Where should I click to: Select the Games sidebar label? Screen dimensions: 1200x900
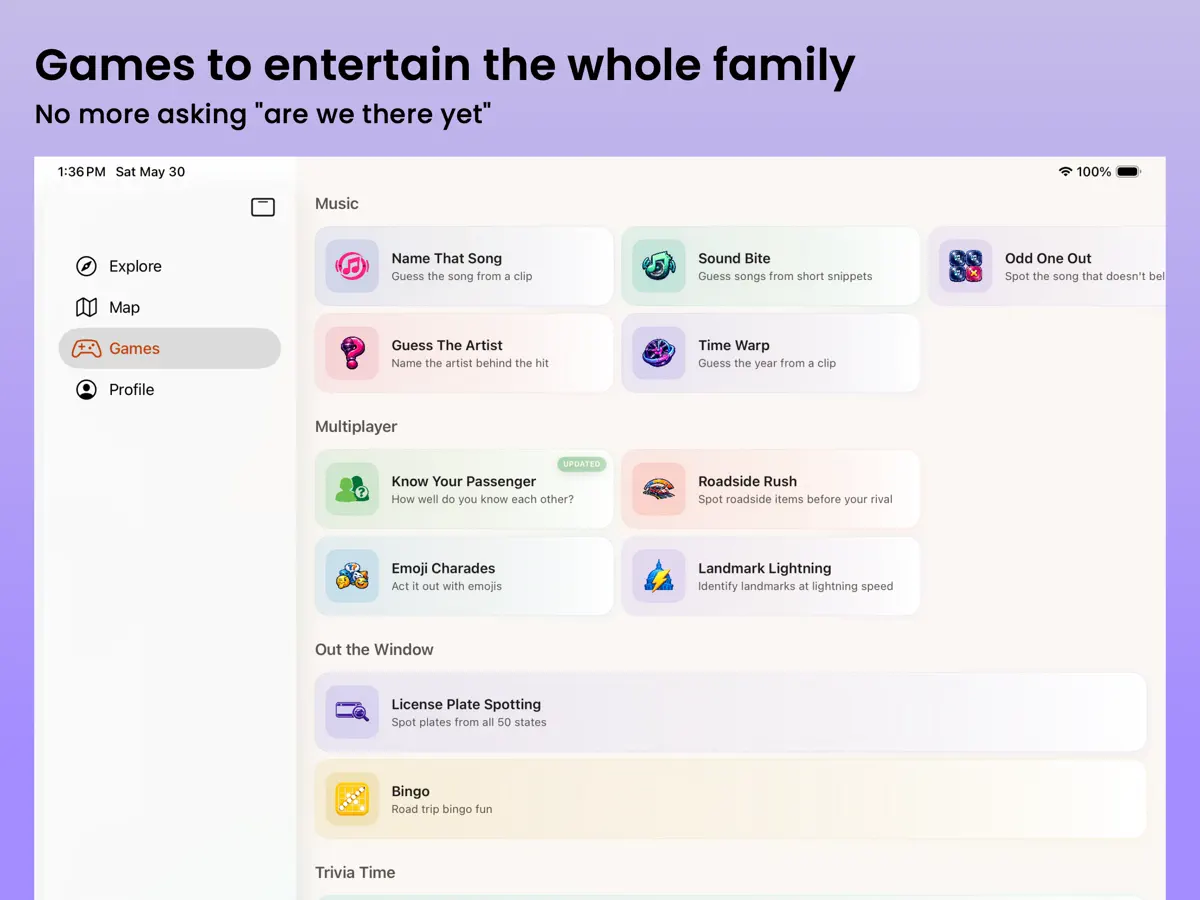pyautogui.click(x=134, y=348)
